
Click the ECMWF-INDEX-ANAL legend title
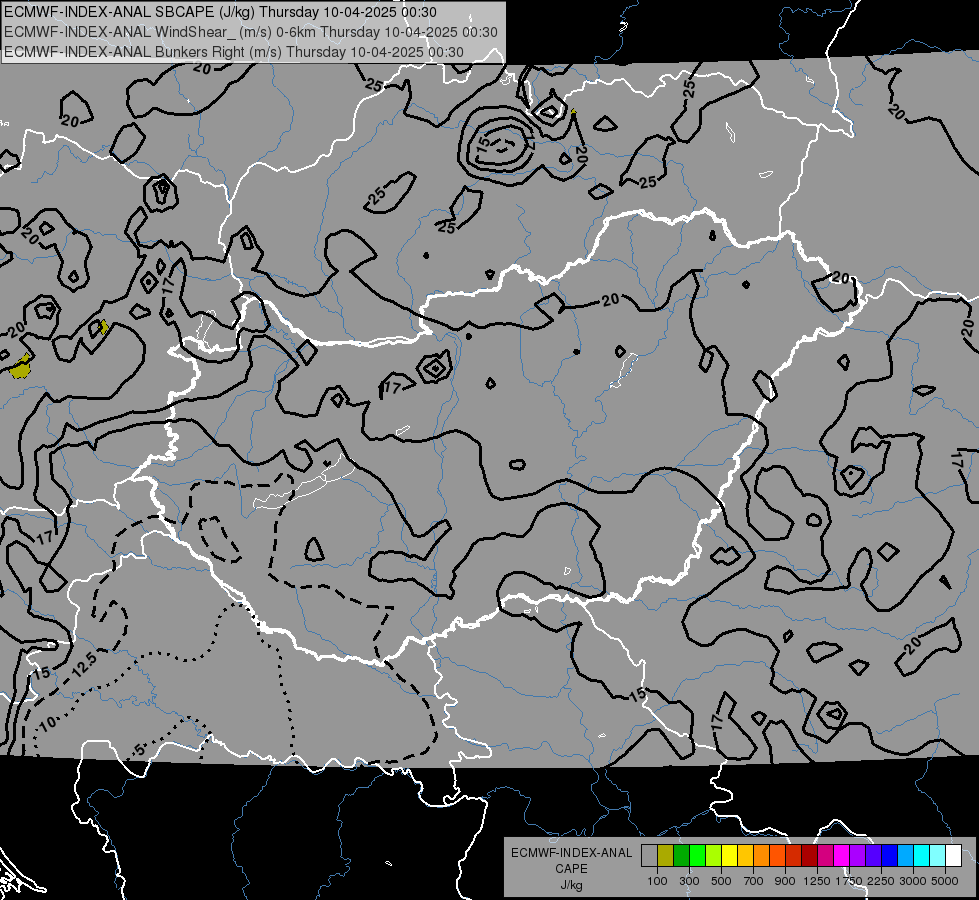tap(571, 853)
